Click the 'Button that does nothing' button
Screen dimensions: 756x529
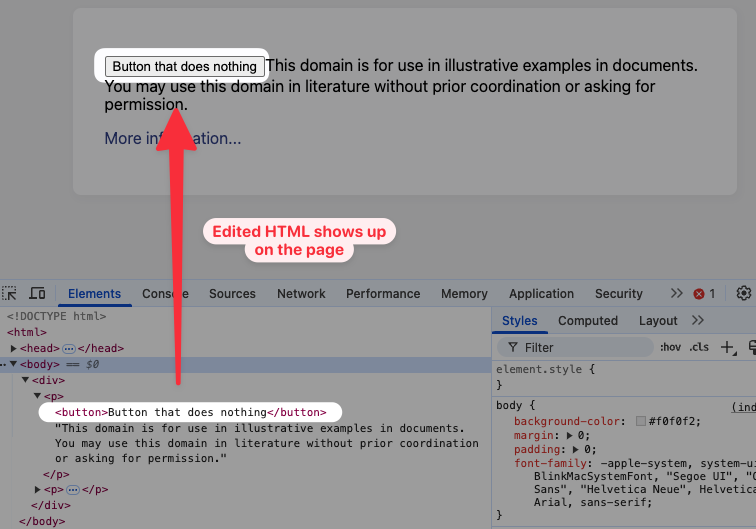(x=184, y=66)
